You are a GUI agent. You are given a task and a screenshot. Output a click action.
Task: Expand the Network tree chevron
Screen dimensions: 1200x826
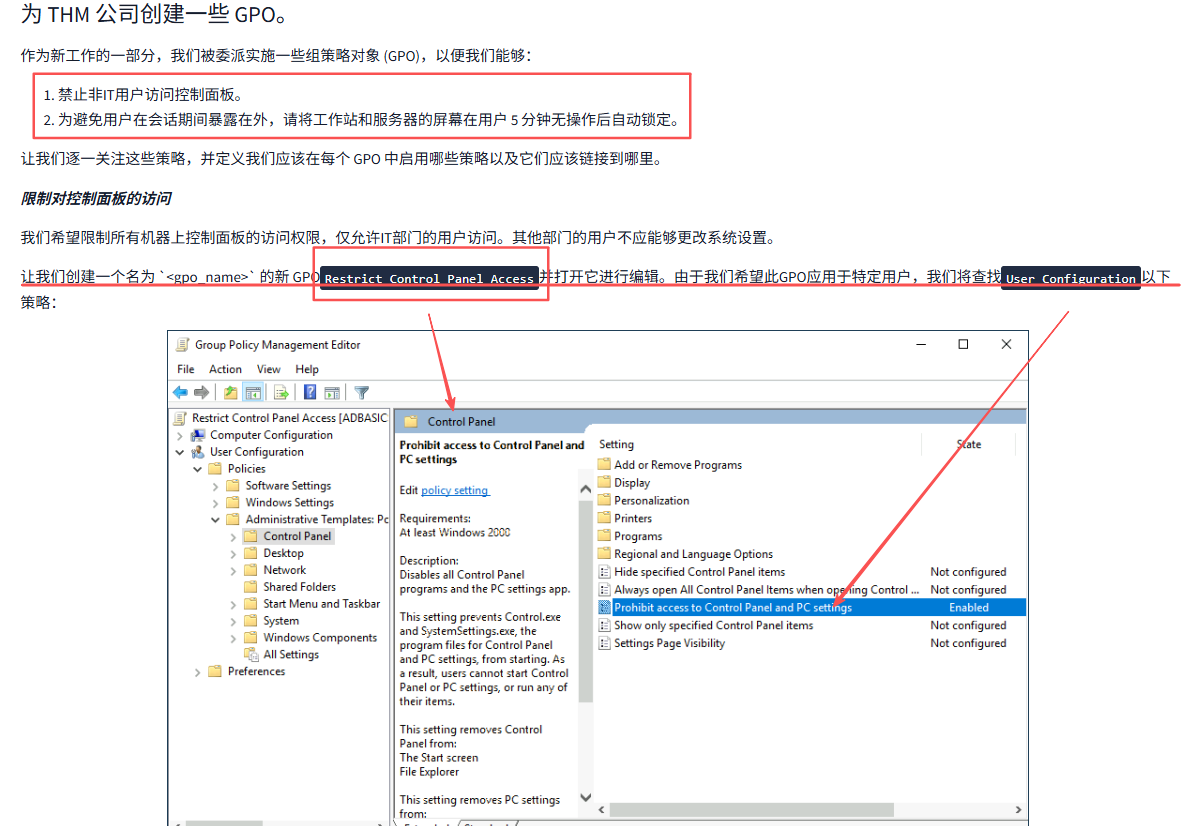point(233,570)
